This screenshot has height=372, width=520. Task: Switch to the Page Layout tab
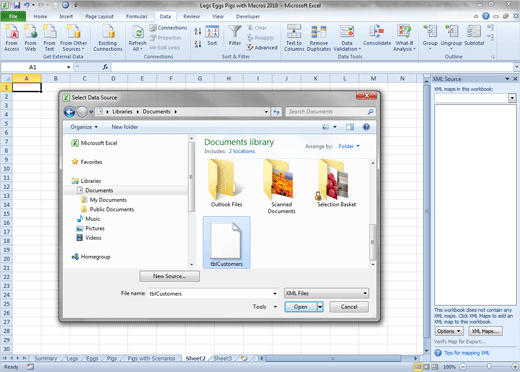click(x=99, y=16)
